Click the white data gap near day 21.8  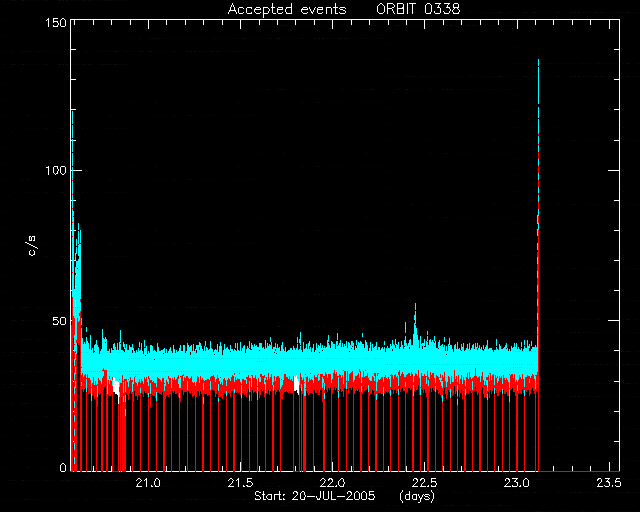click(x=297, y=385)
